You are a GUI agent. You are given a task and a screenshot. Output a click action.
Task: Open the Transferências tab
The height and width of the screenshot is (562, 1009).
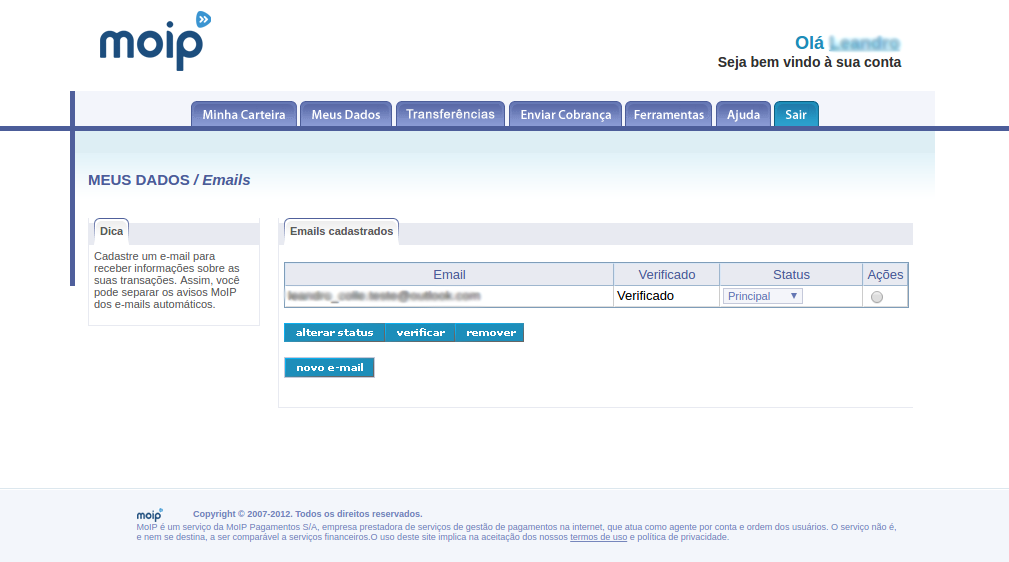(450, 114)
